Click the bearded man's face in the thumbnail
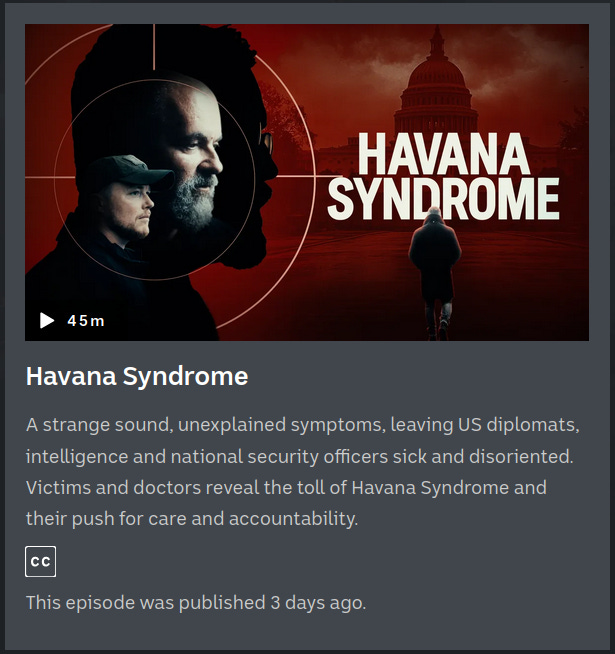The image size is (615, 654). tap(192, 158)
